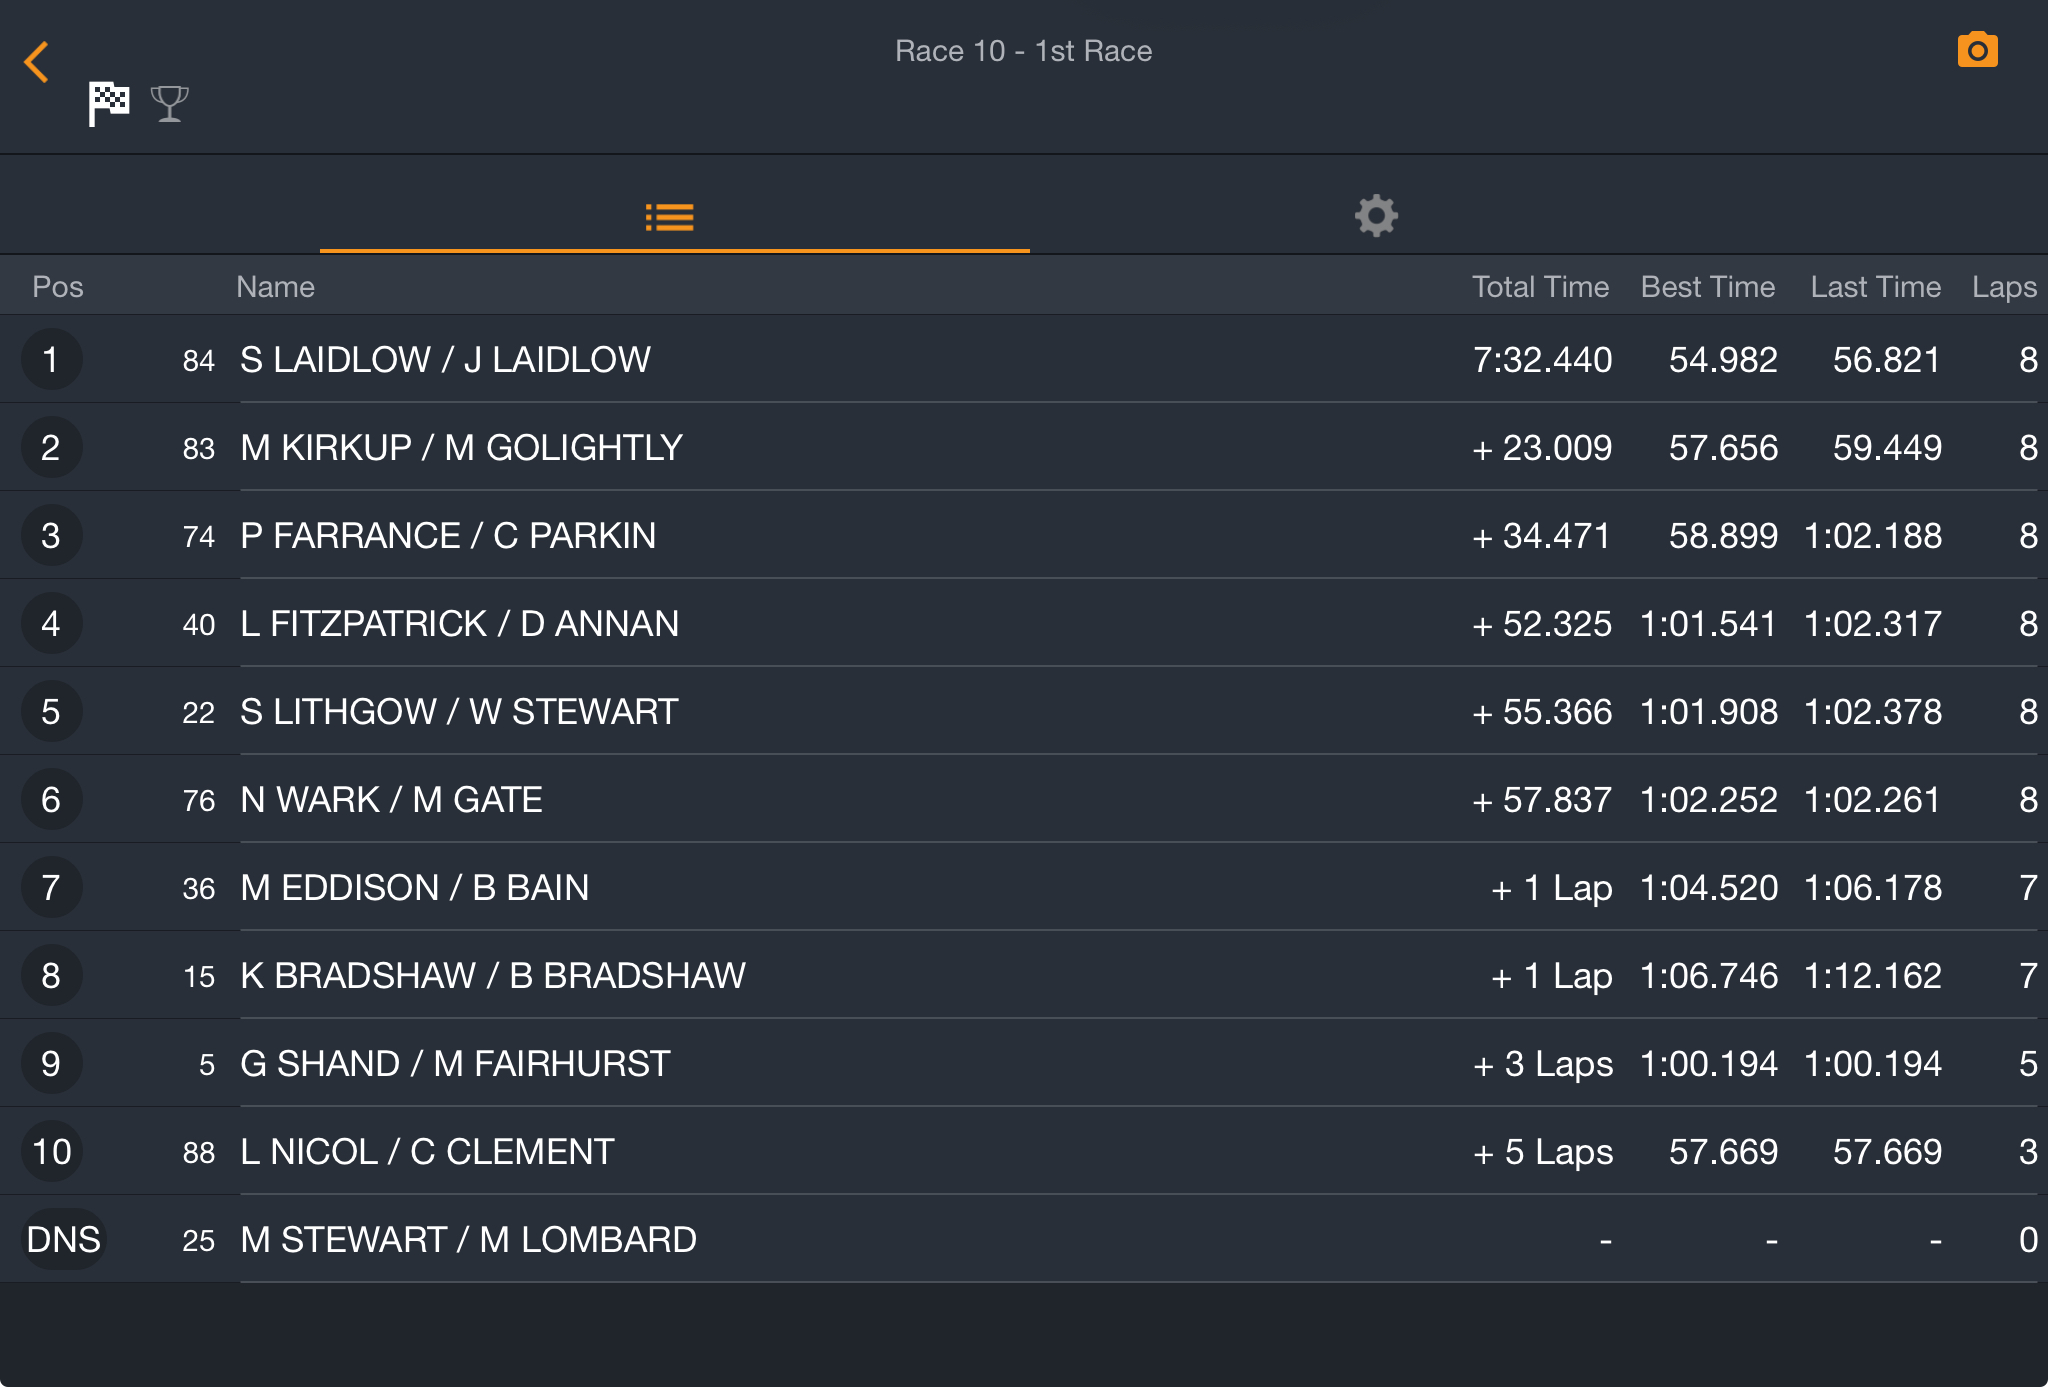Open M KIRKUP / M GOLIGHTLY row
2048x1387 pixels.
click(1024, 448)
